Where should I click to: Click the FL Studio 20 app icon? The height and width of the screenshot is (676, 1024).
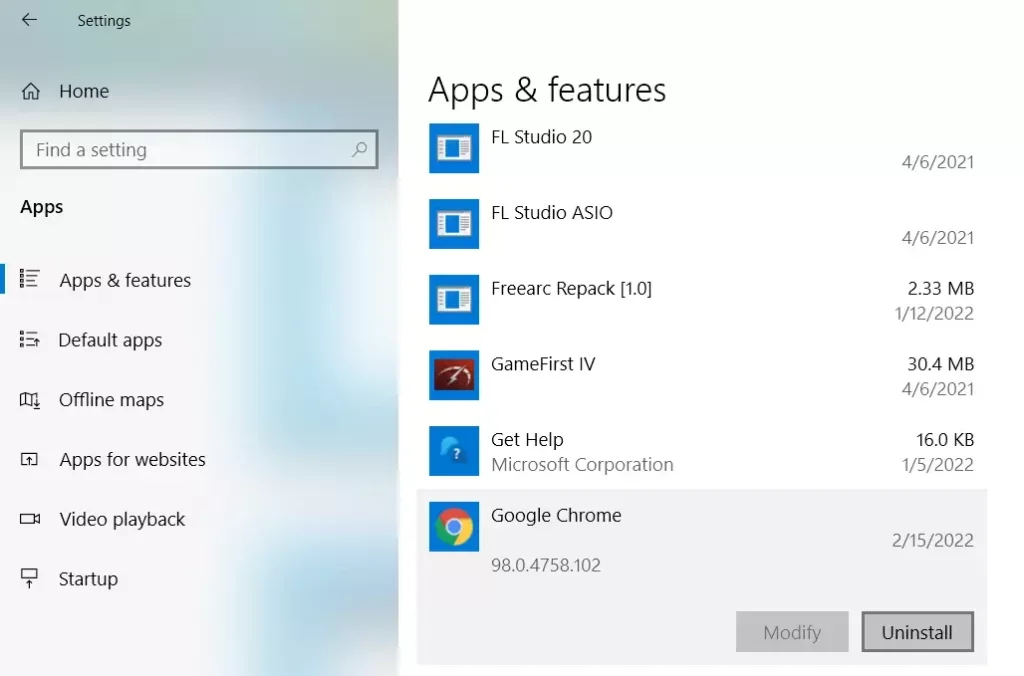pos(454,148)
